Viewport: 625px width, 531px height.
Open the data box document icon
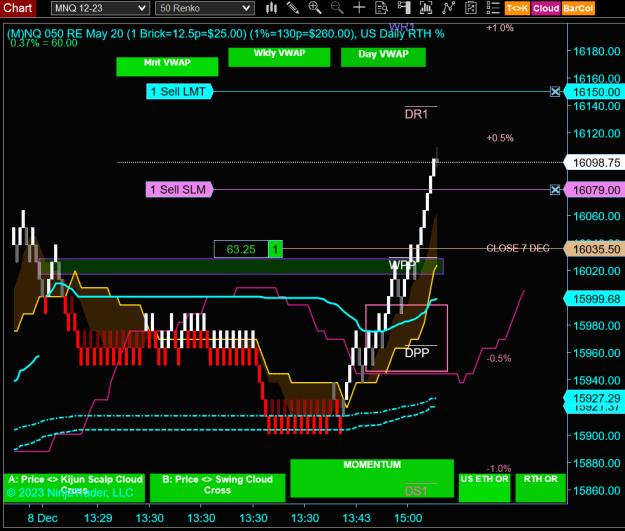381,8
